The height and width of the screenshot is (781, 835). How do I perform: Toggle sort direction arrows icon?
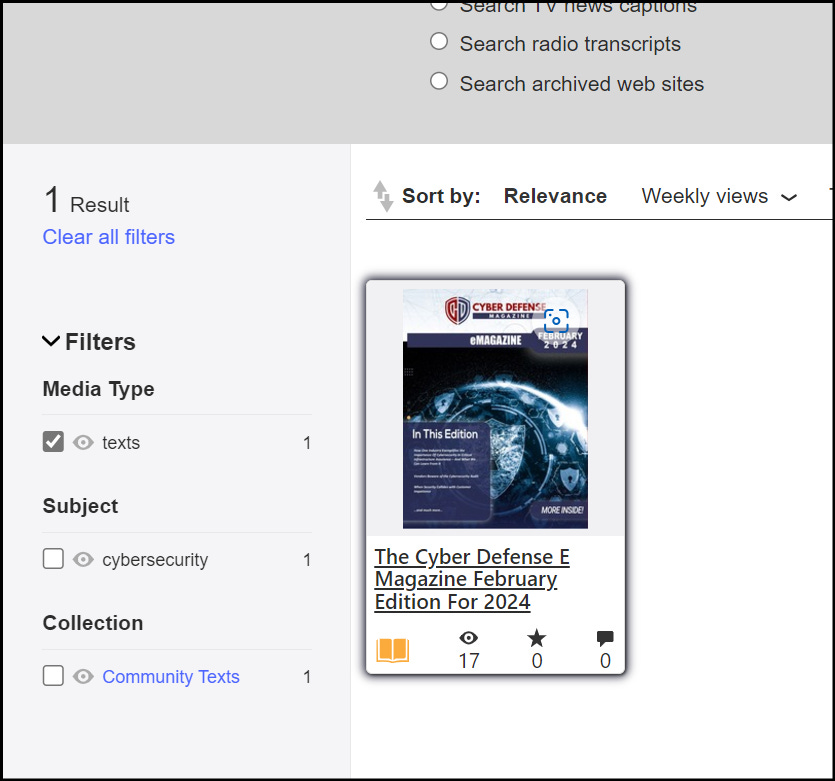tap(382, 196)
